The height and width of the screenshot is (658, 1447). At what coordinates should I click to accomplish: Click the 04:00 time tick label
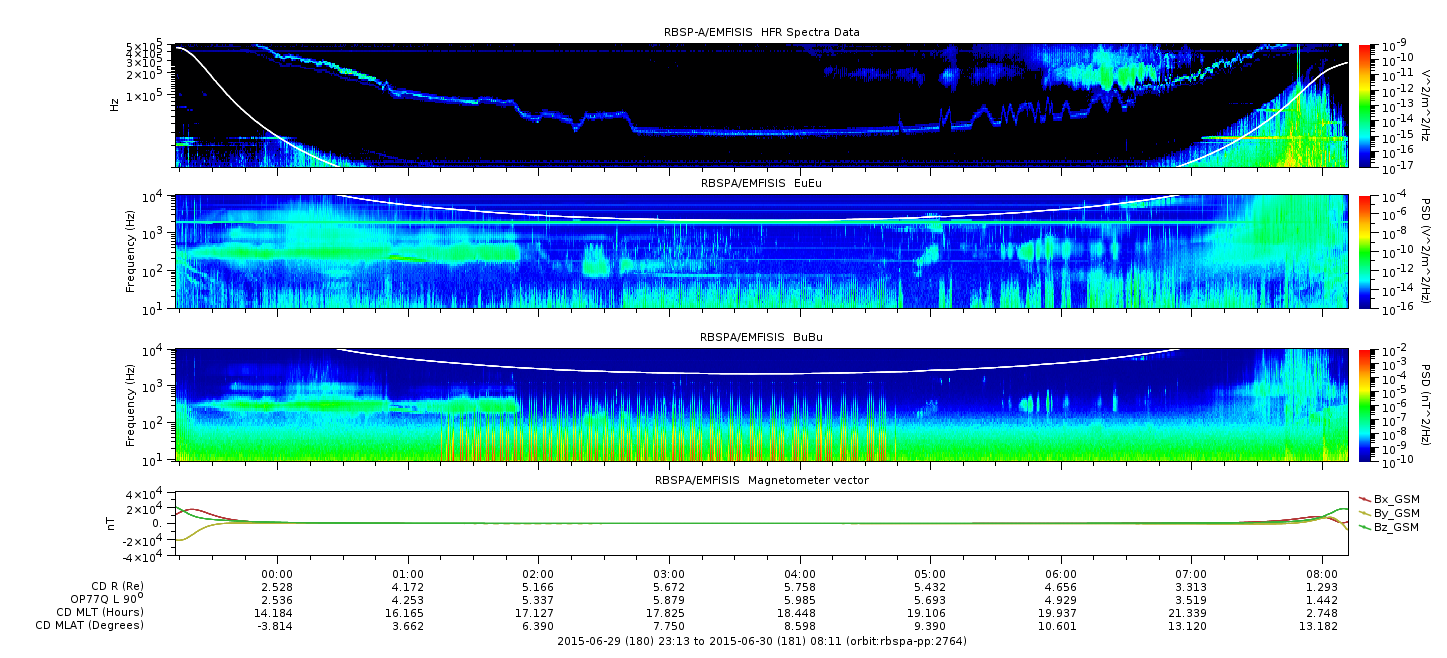(x=799, y=573)
